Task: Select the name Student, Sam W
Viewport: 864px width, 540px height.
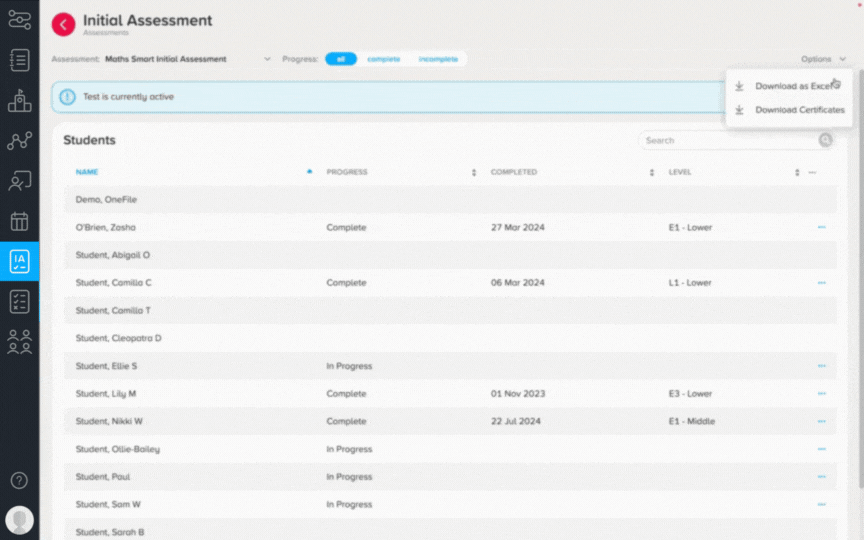Action: [107, 504]
